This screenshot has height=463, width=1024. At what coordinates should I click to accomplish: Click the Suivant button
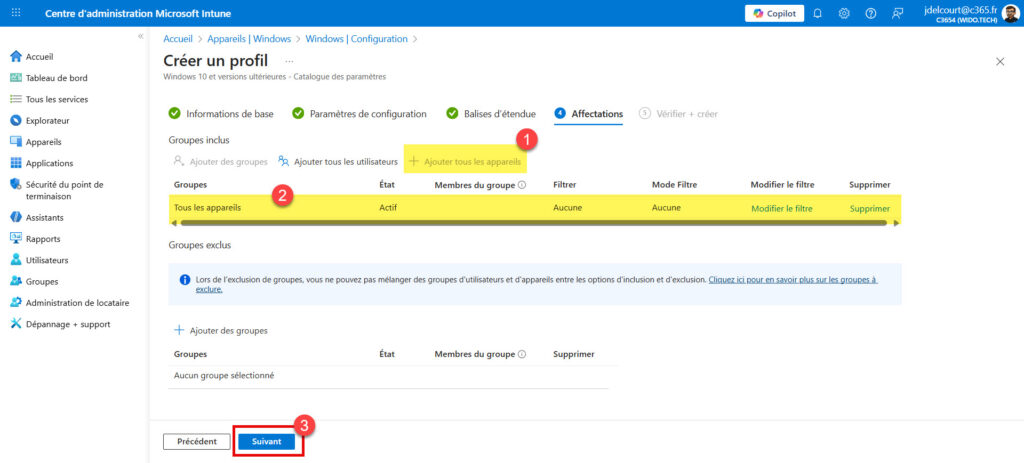(x=267, y=441)
